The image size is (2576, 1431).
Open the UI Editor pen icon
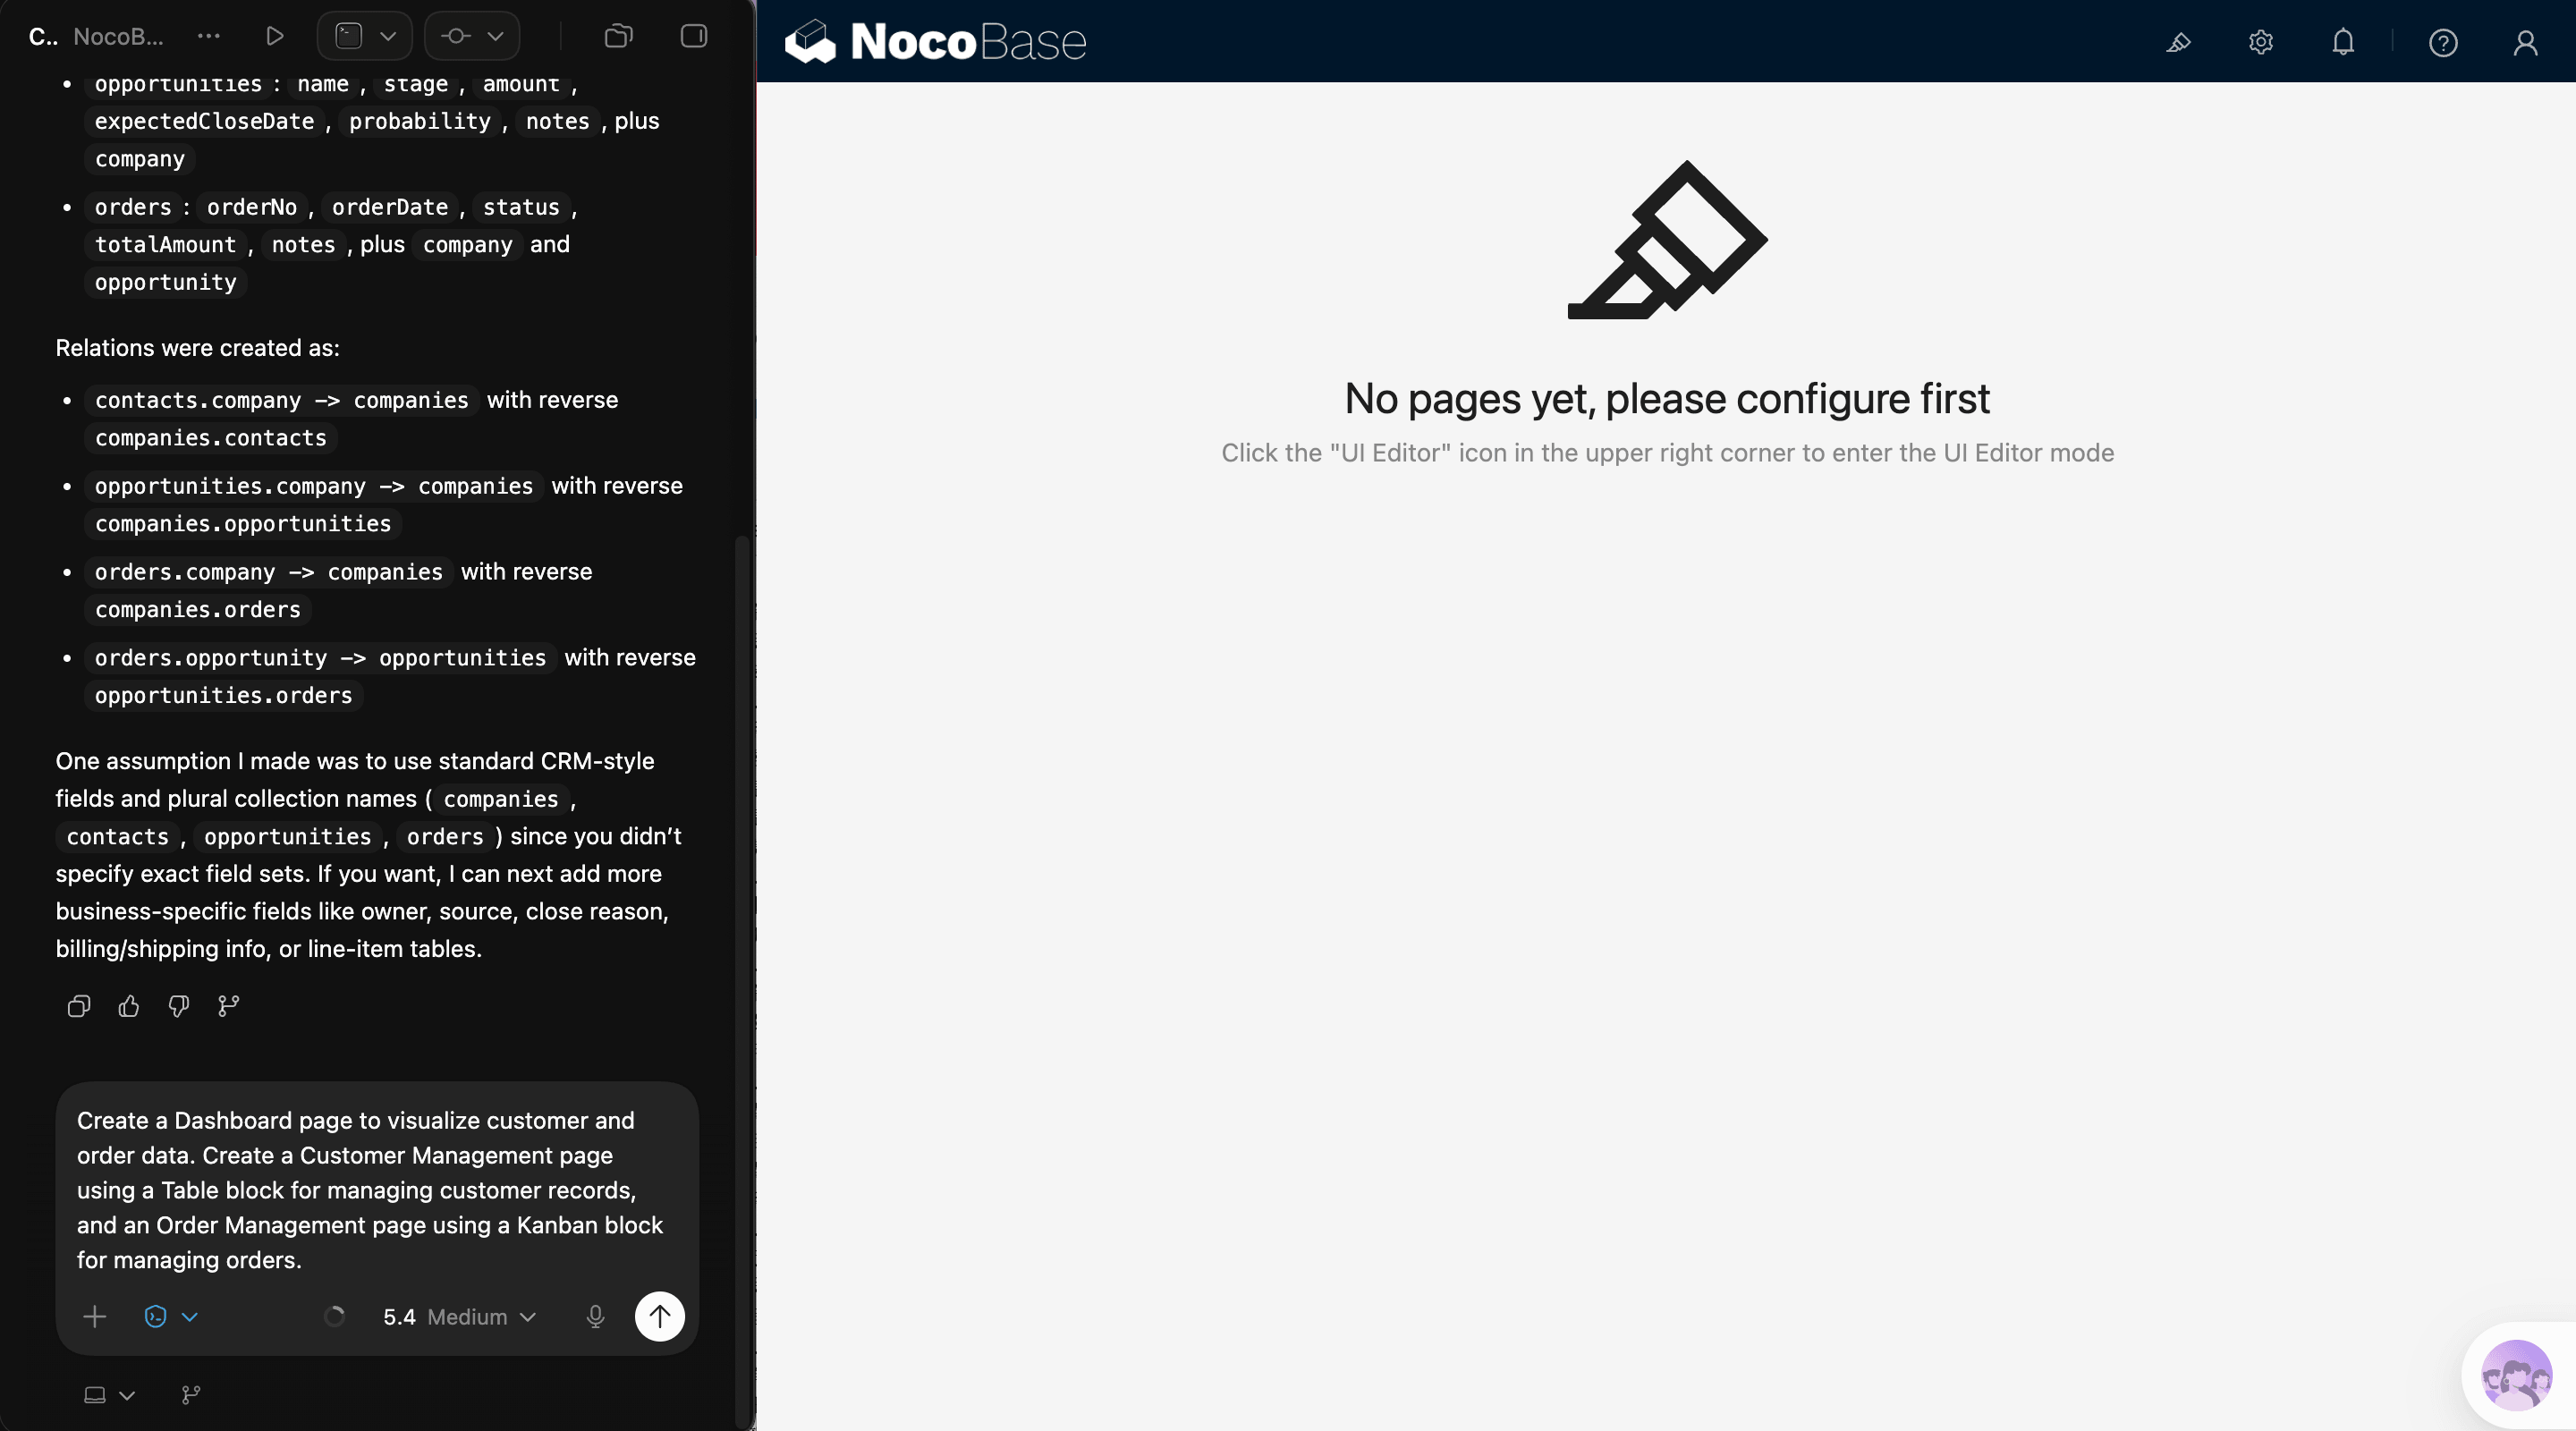pyautogui.click(x=2180, y=42)
